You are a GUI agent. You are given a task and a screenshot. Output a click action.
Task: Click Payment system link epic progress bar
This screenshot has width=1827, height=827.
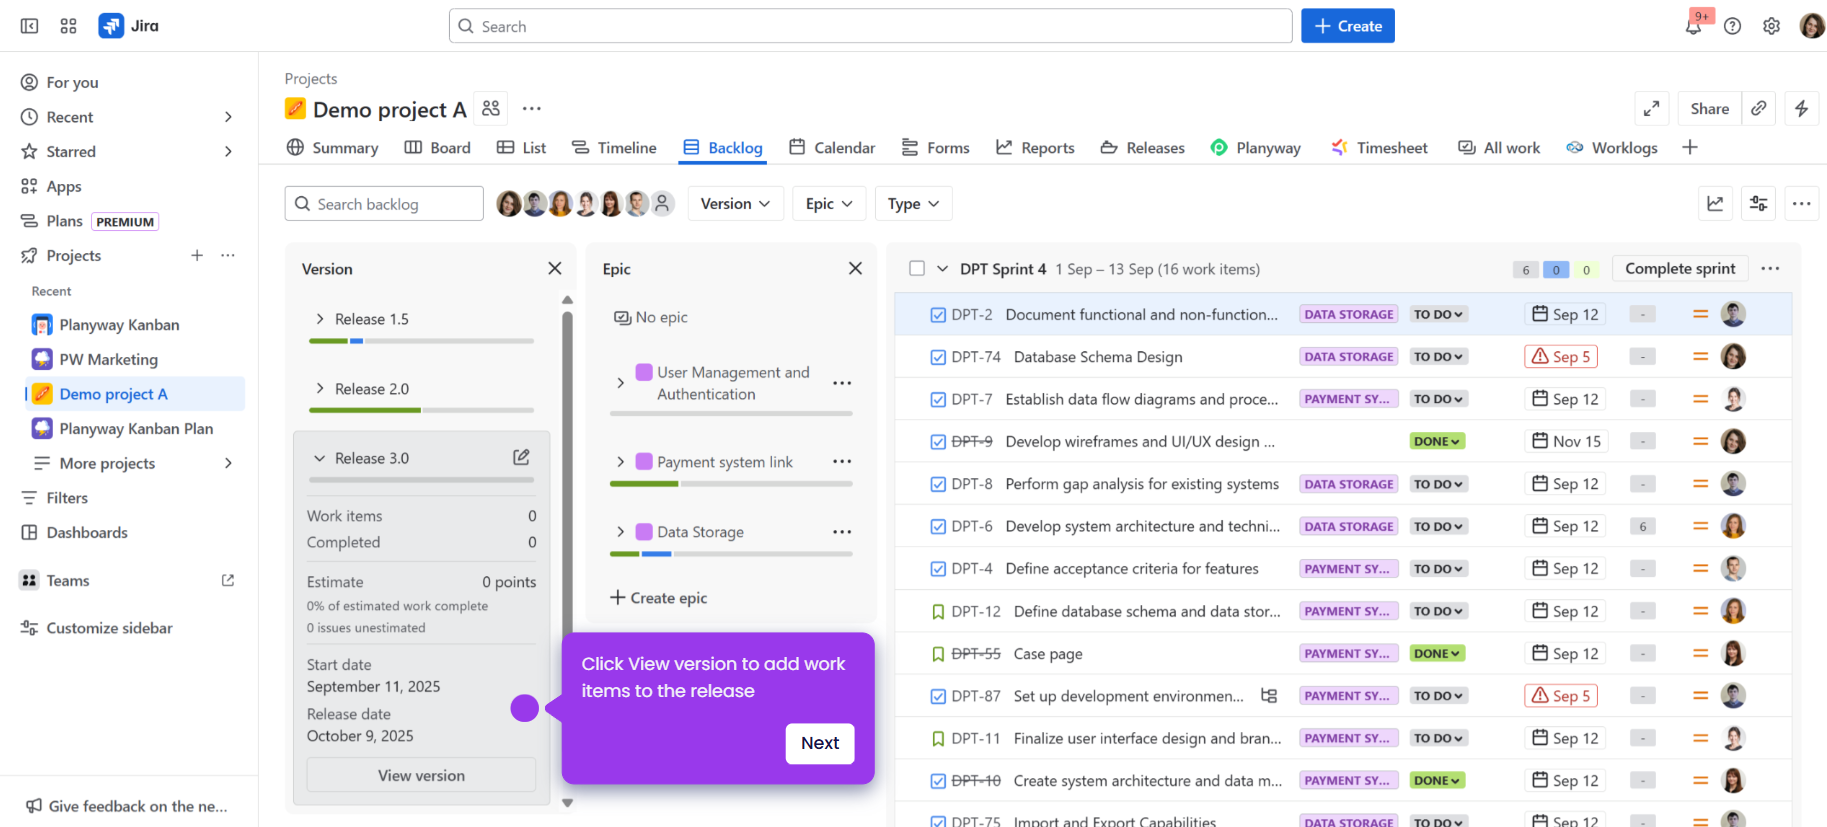(x=731, y=484)
